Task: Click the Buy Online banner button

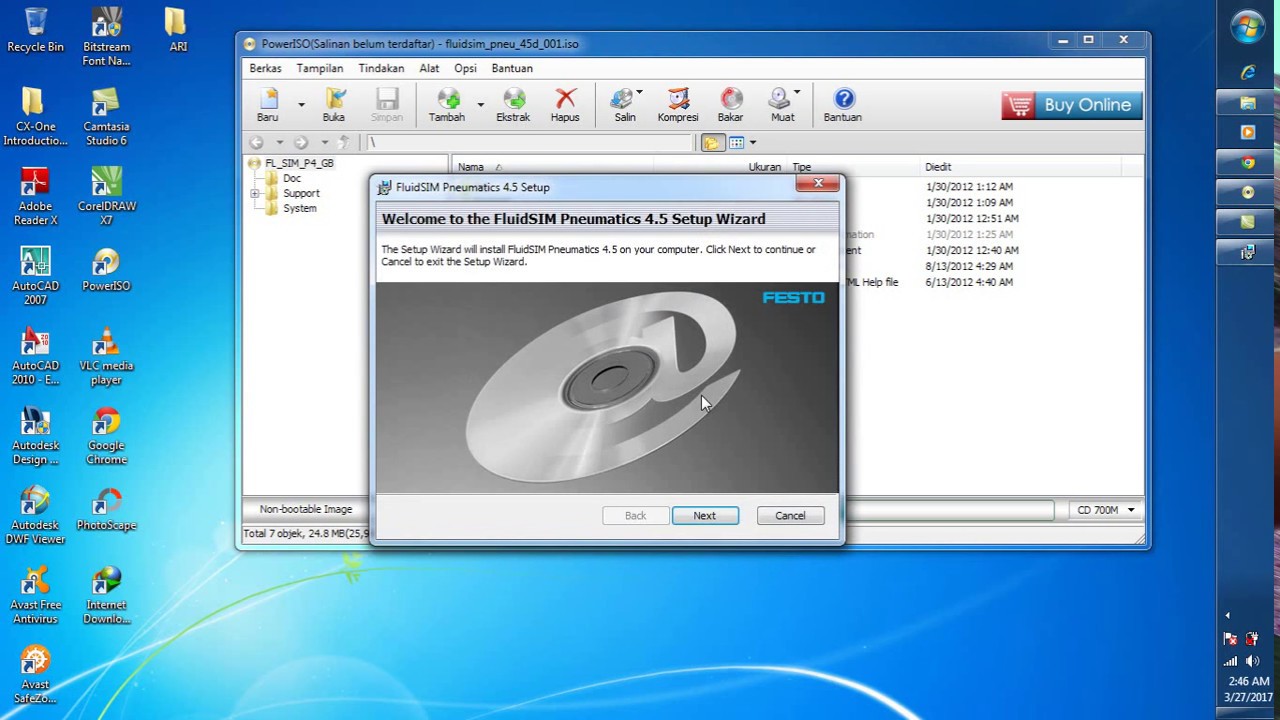Action: coord(1071,105)
